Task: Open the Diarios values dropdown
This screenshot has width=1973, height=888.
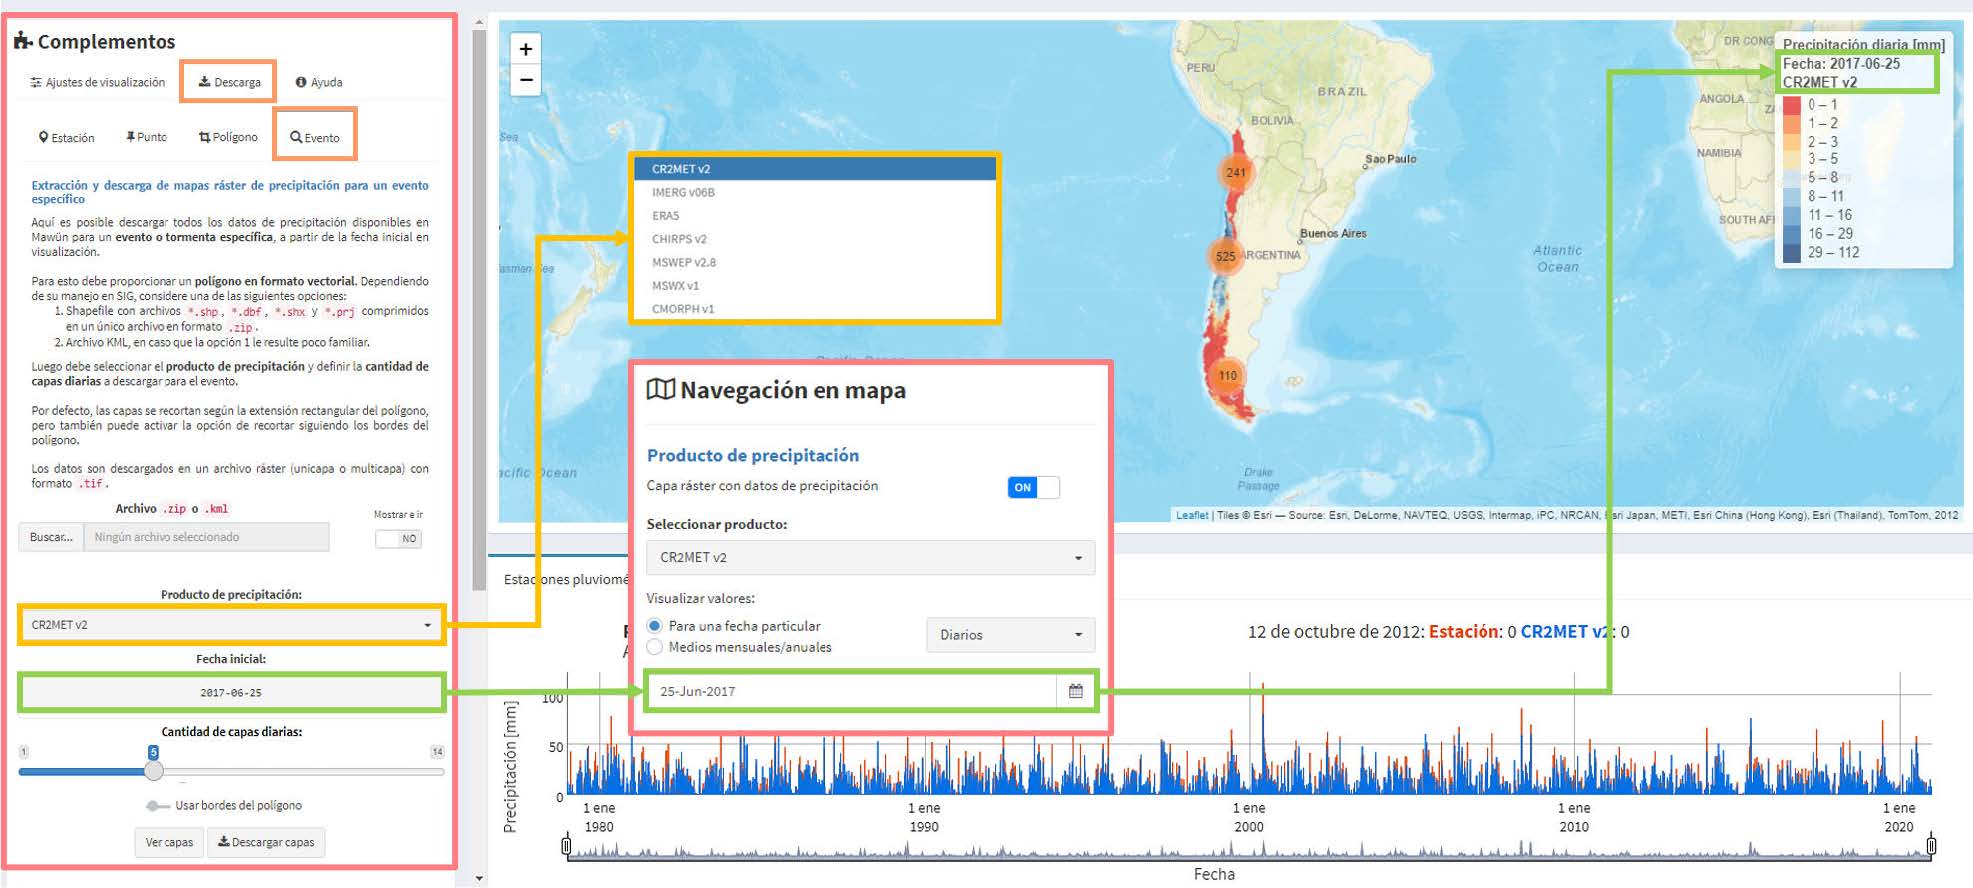Action: coord(1010,635)
